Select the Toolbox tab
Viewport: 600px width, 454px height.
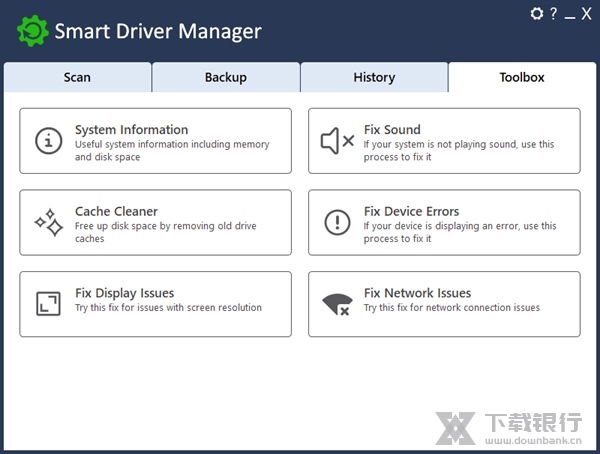pos(522,77)
